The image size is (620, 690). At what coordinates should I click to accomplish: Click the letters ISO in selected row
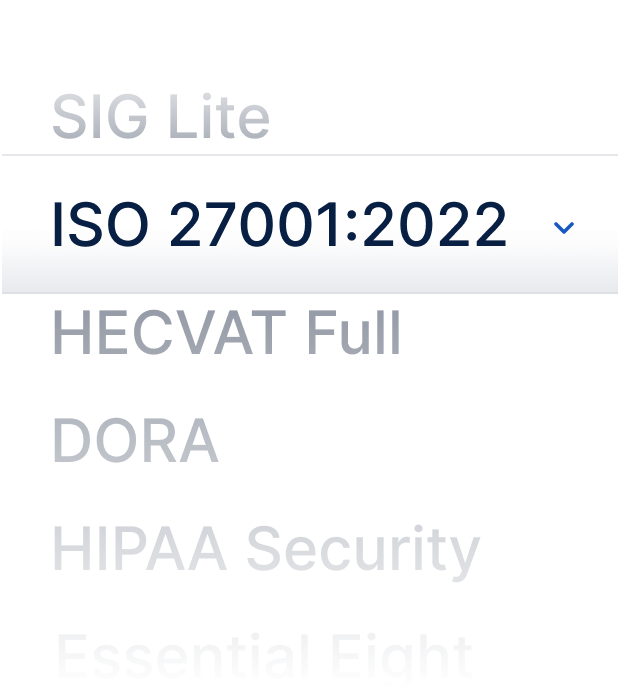pyautogui.click(x=100, y=224)
